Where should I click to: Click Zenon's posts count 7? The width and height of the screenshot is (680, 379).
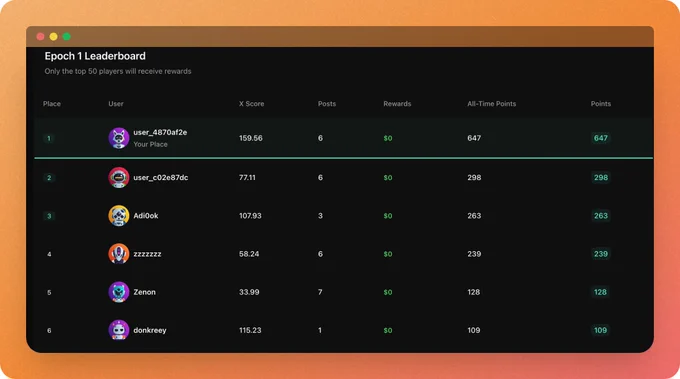point(320,292)
